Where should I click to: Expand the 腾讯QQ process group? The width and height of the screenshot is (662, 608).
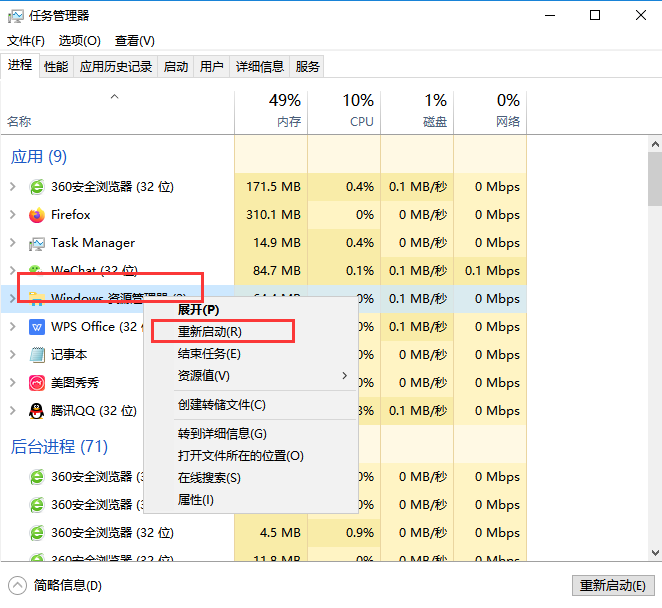pos(12,411)
